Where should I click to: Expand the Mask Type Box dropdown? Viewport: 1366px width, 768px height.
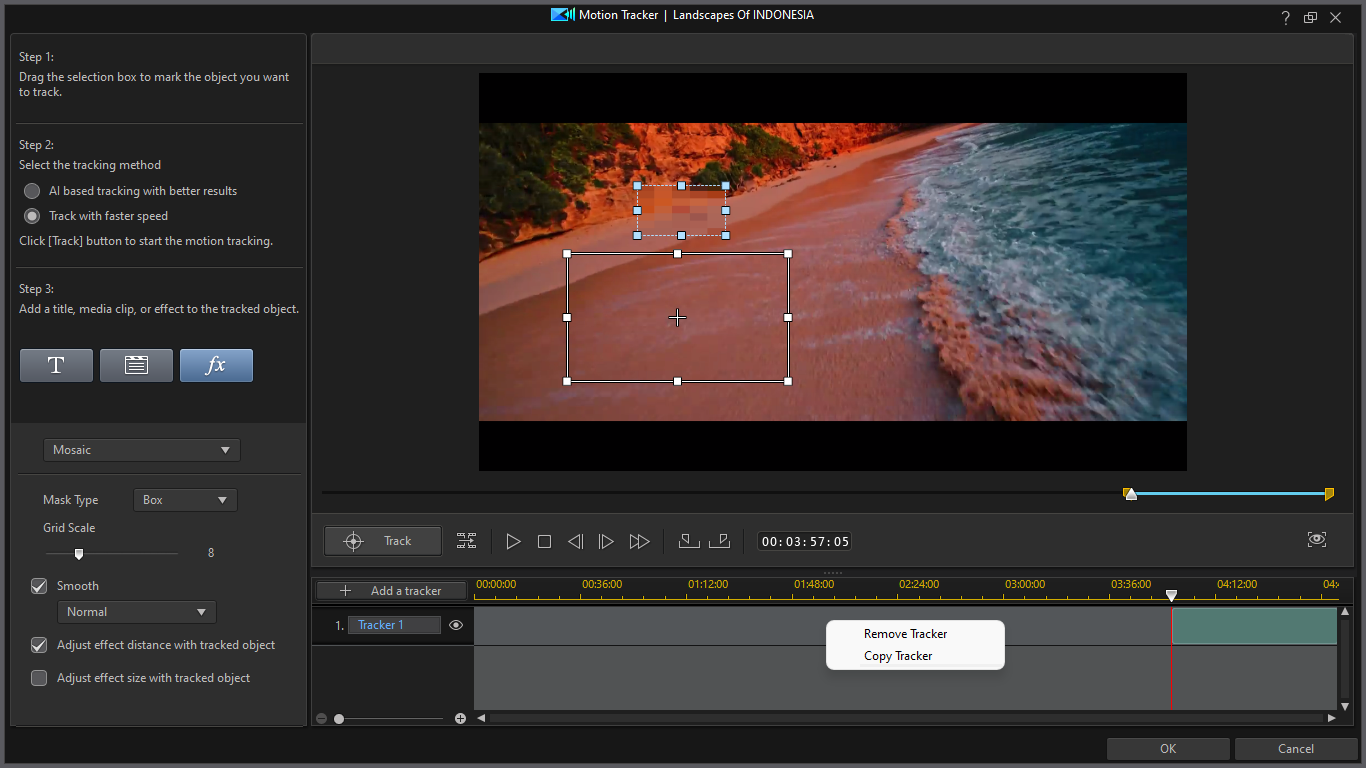[x=185, y=500]
